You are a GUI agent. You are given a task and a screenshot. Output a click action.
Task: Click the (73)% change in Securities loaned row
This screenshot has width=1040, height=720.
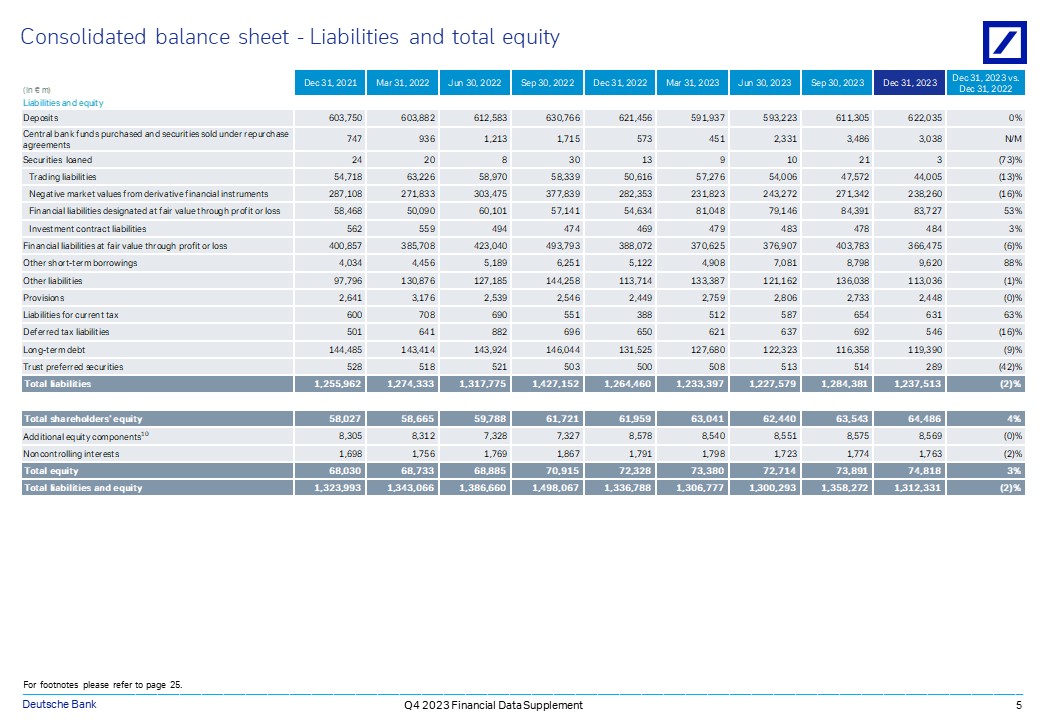[x=1010, y=160]
